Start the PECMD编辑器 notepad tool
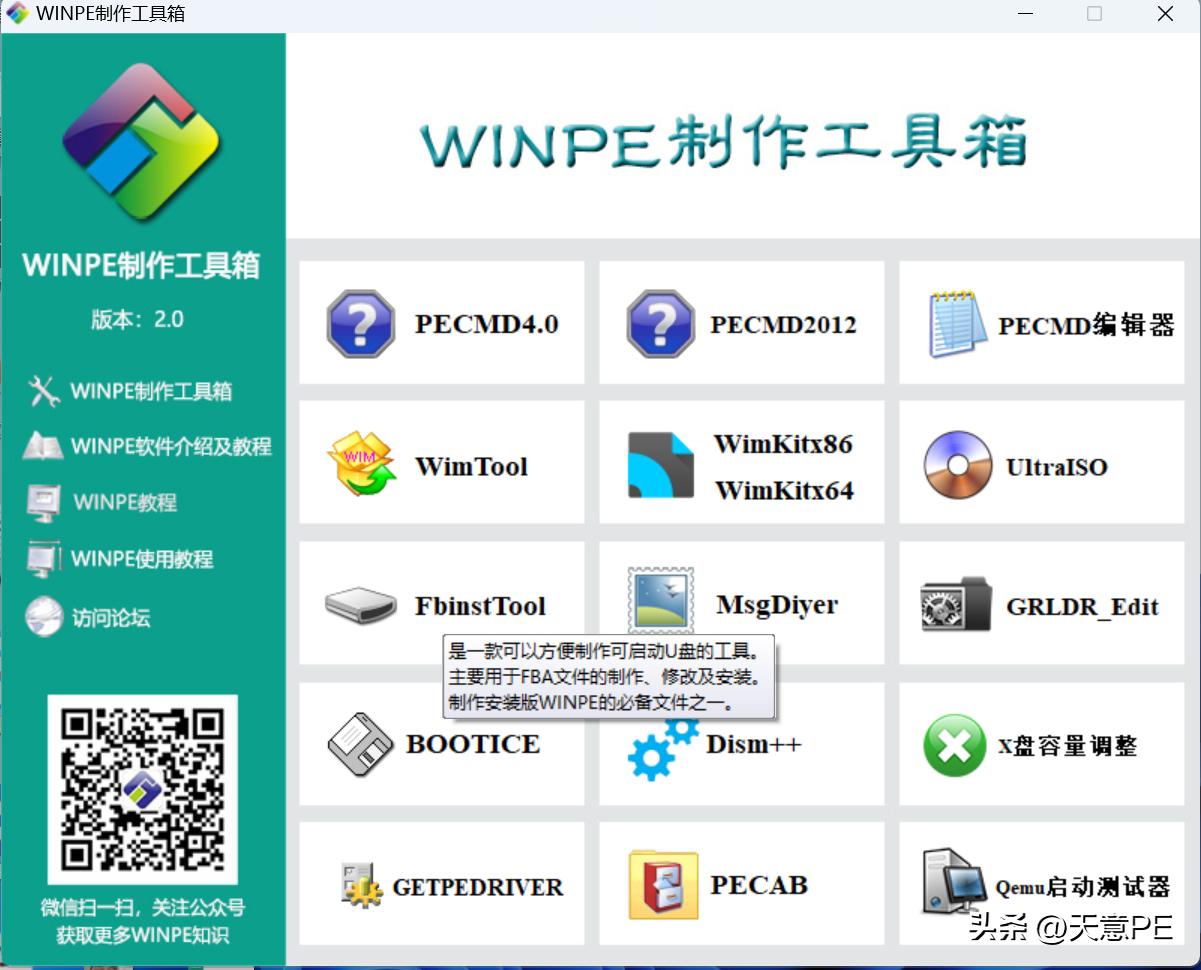The width and height of the screenshot is (1201, 970). [1040, 322]
